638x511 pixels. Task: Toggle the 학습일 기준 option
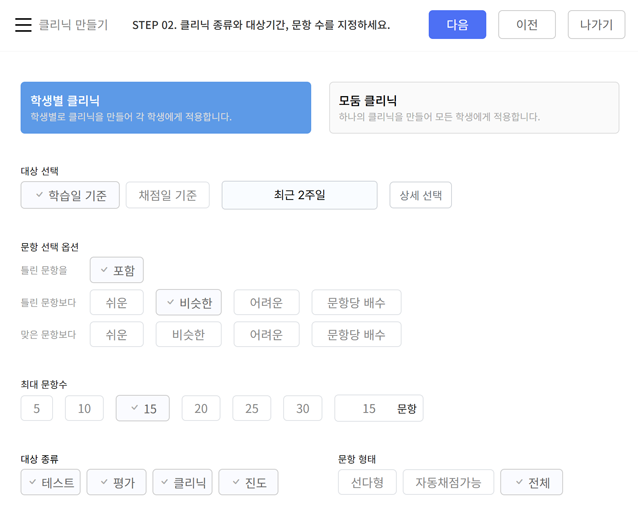pyautogui.click(x=70, y=195)
